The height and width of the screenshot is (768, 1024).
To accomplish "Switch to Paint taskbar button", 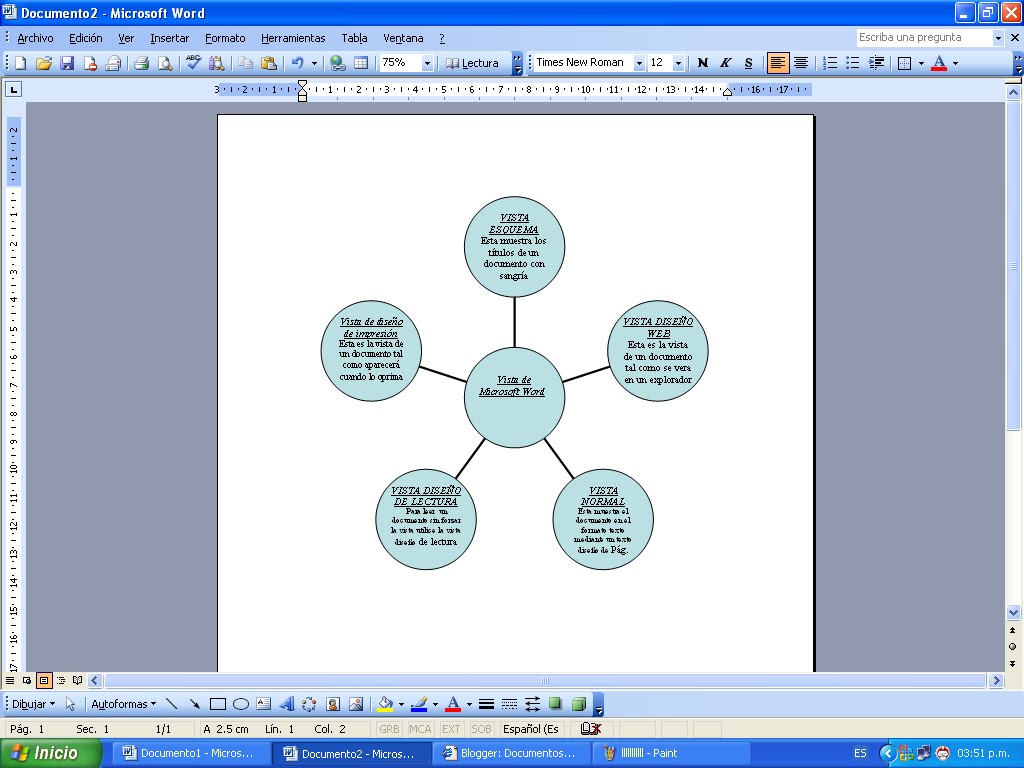I will pyautogui.click(x=671, y=753).
